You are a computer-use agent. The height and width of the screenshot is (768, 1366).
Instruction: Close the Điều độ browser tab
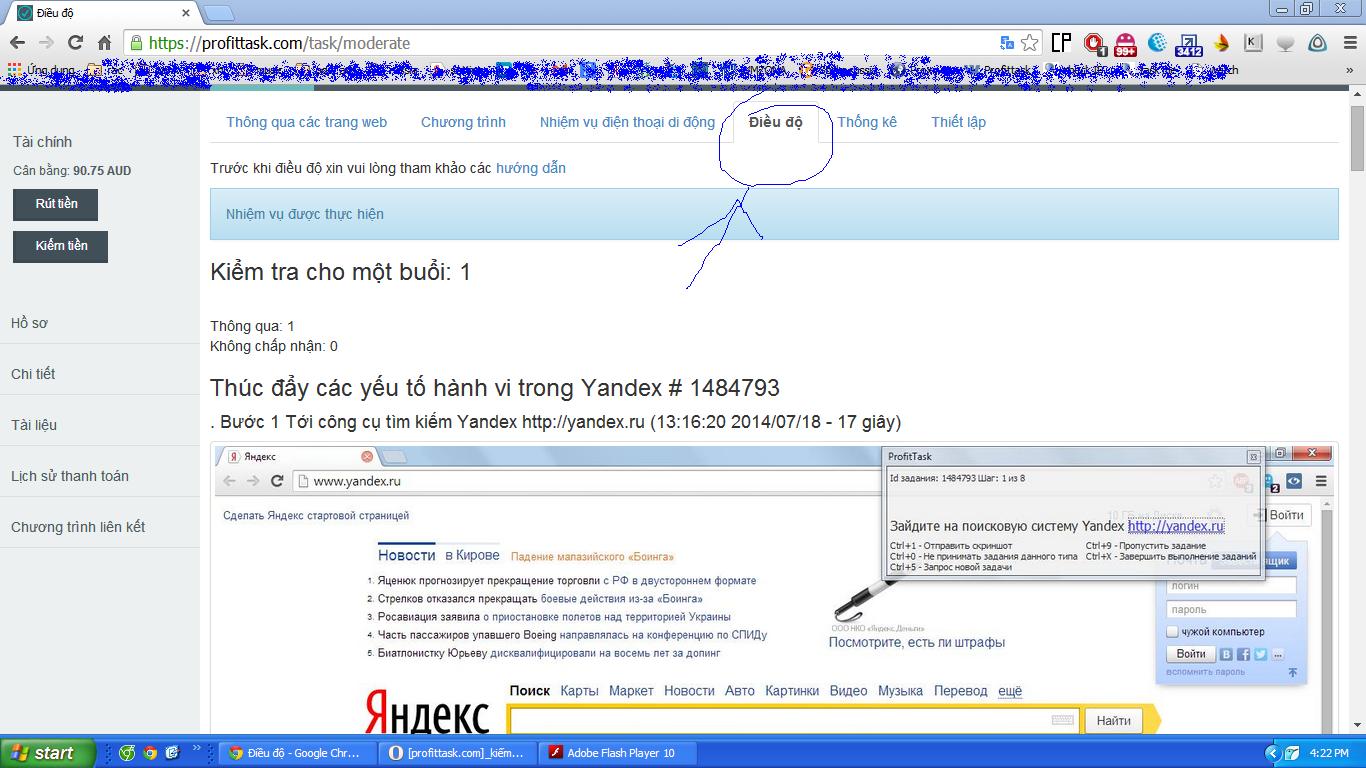click(x=186, y=13)
